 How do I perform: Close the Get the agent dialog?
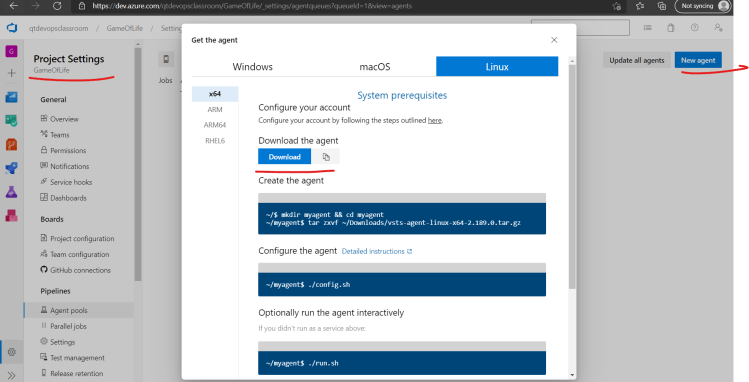click(x=554, y=40)
